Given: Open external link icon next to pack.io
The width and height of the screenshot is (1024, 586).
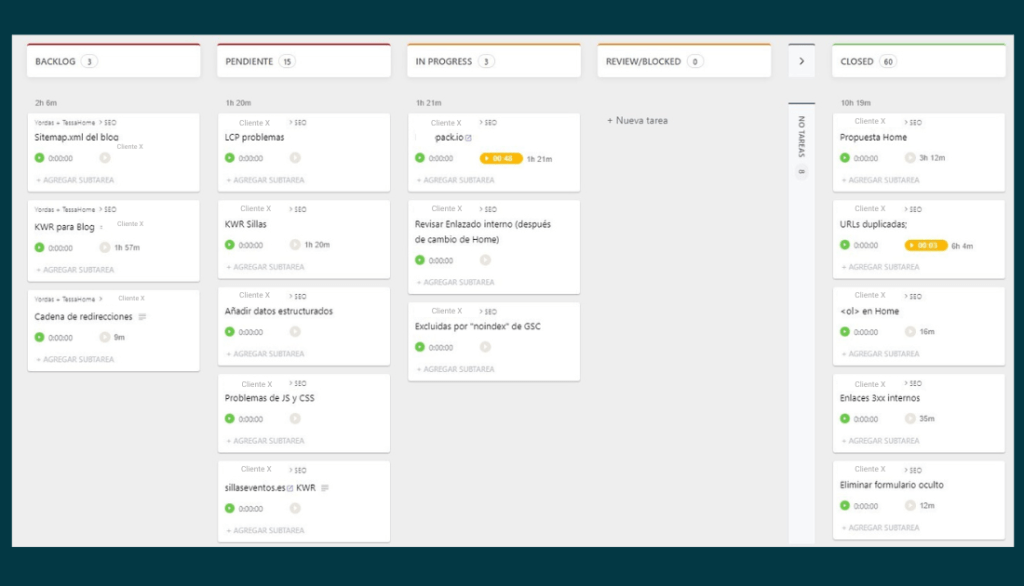Looking at the screenshot, I should (x=468, y=138).
